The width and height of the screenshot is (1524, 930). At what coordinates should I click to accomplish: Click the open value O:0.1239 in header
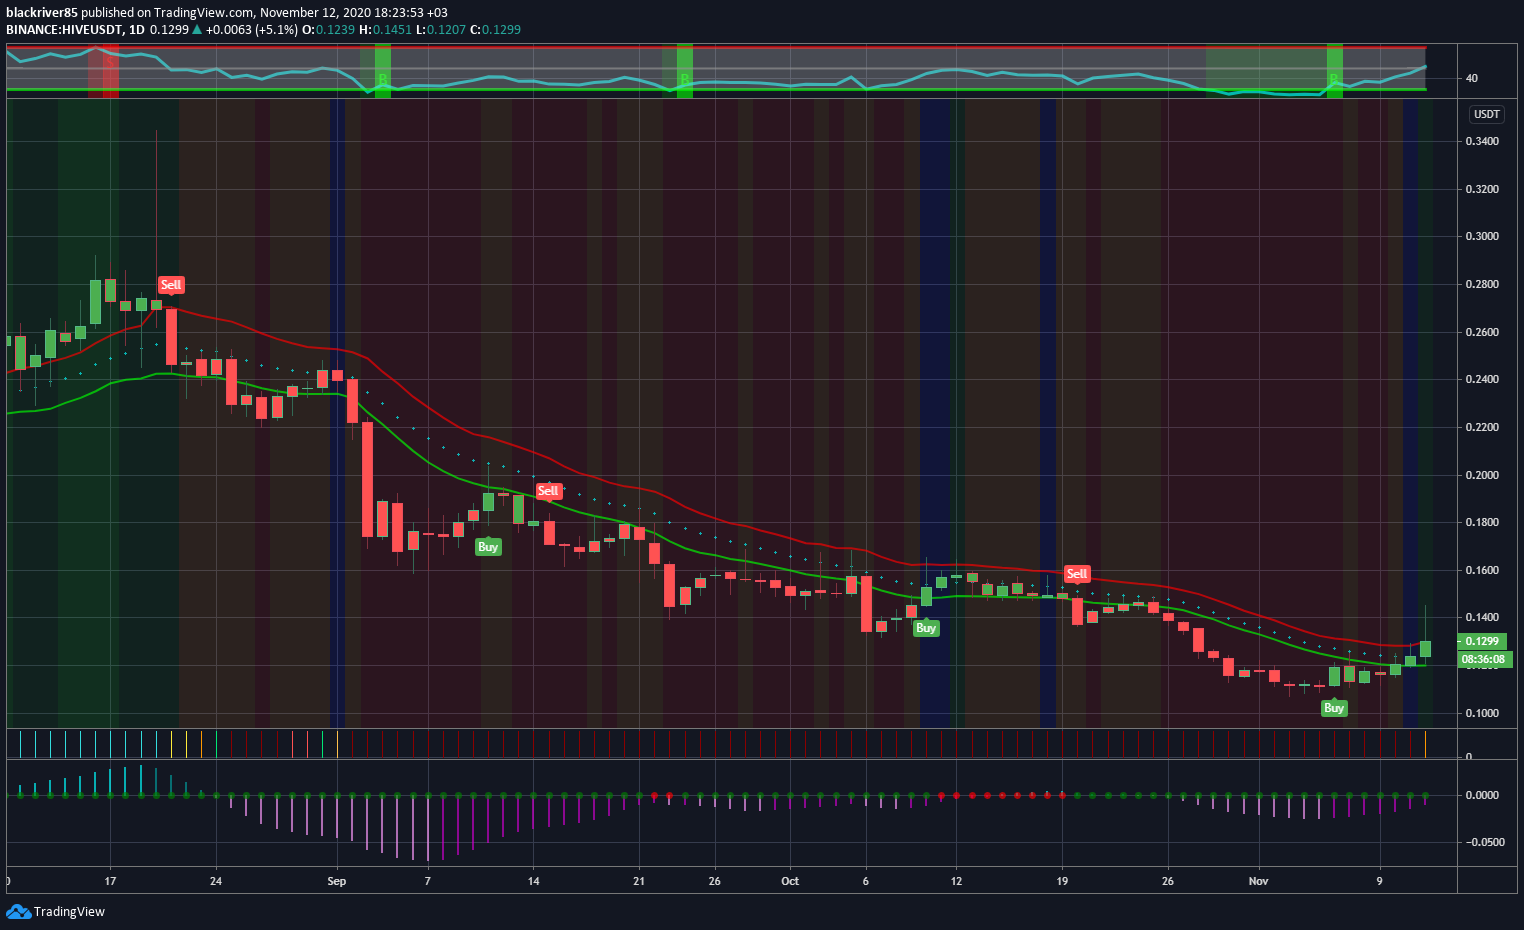tap(329, 29)
